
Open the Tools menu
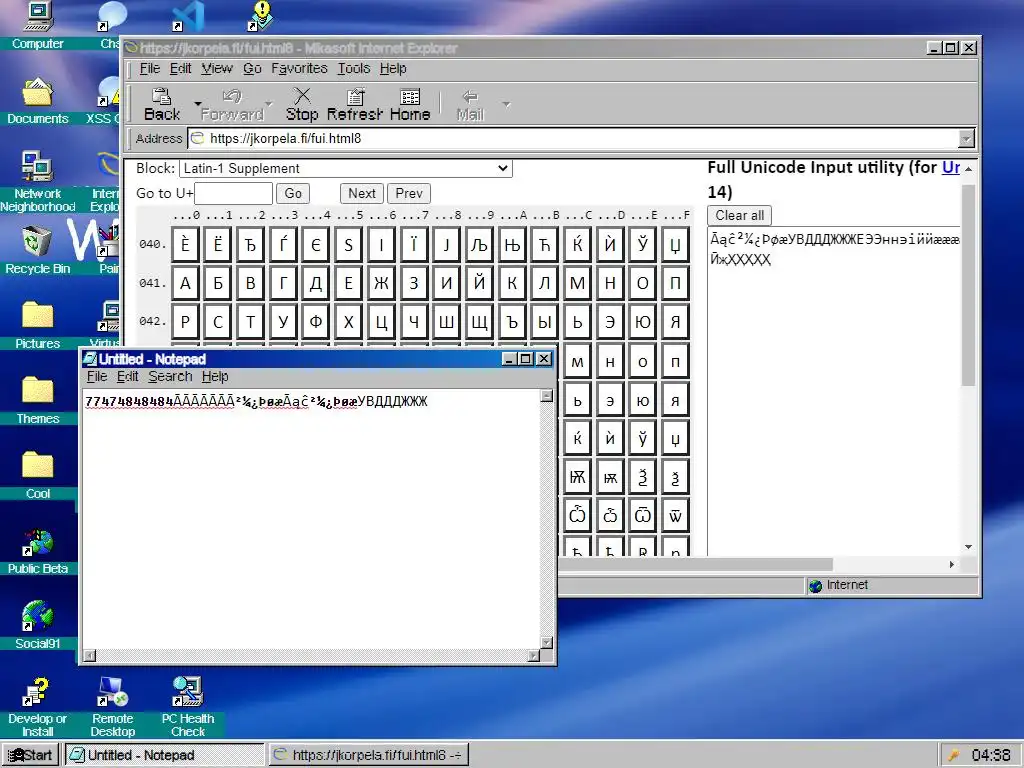pyautogui.click(x=353, y=69)
